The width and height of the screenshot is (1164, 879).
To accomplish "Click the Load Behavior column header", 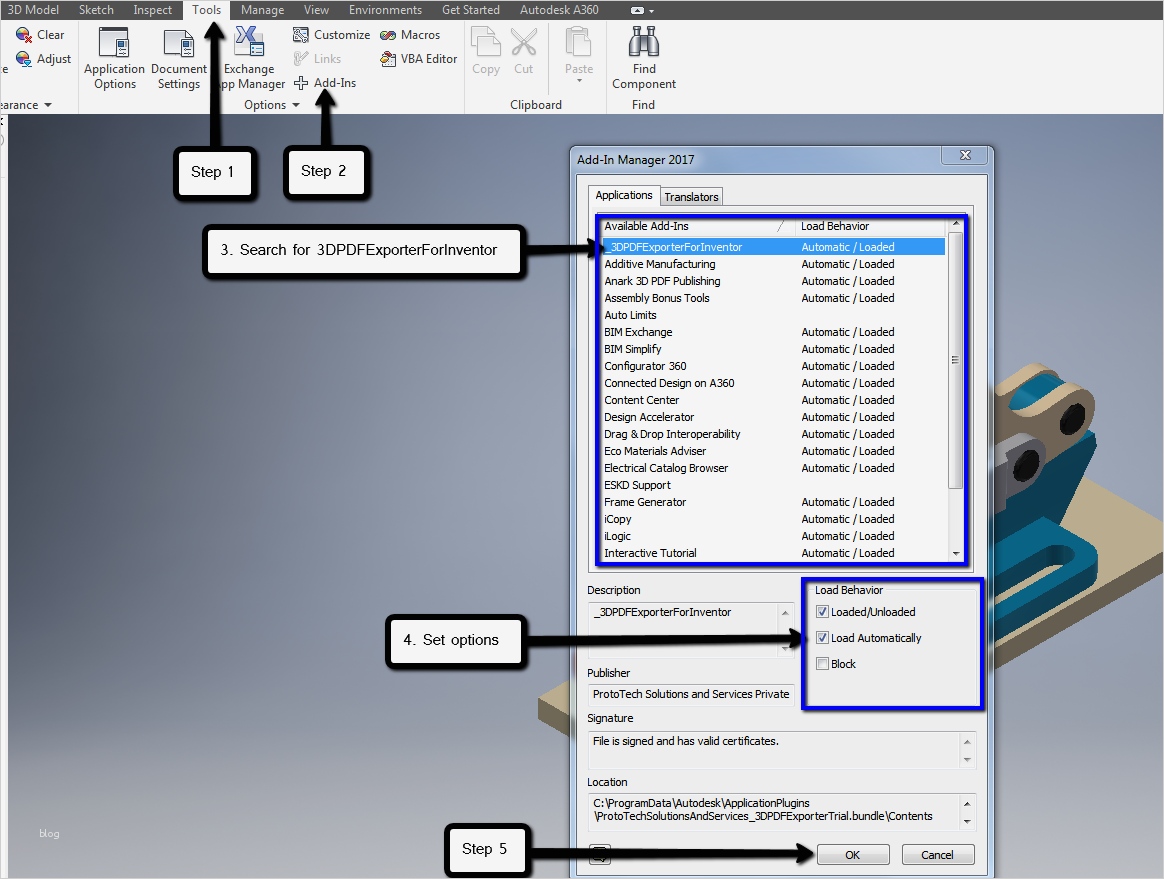I will [x=871, y=226].
